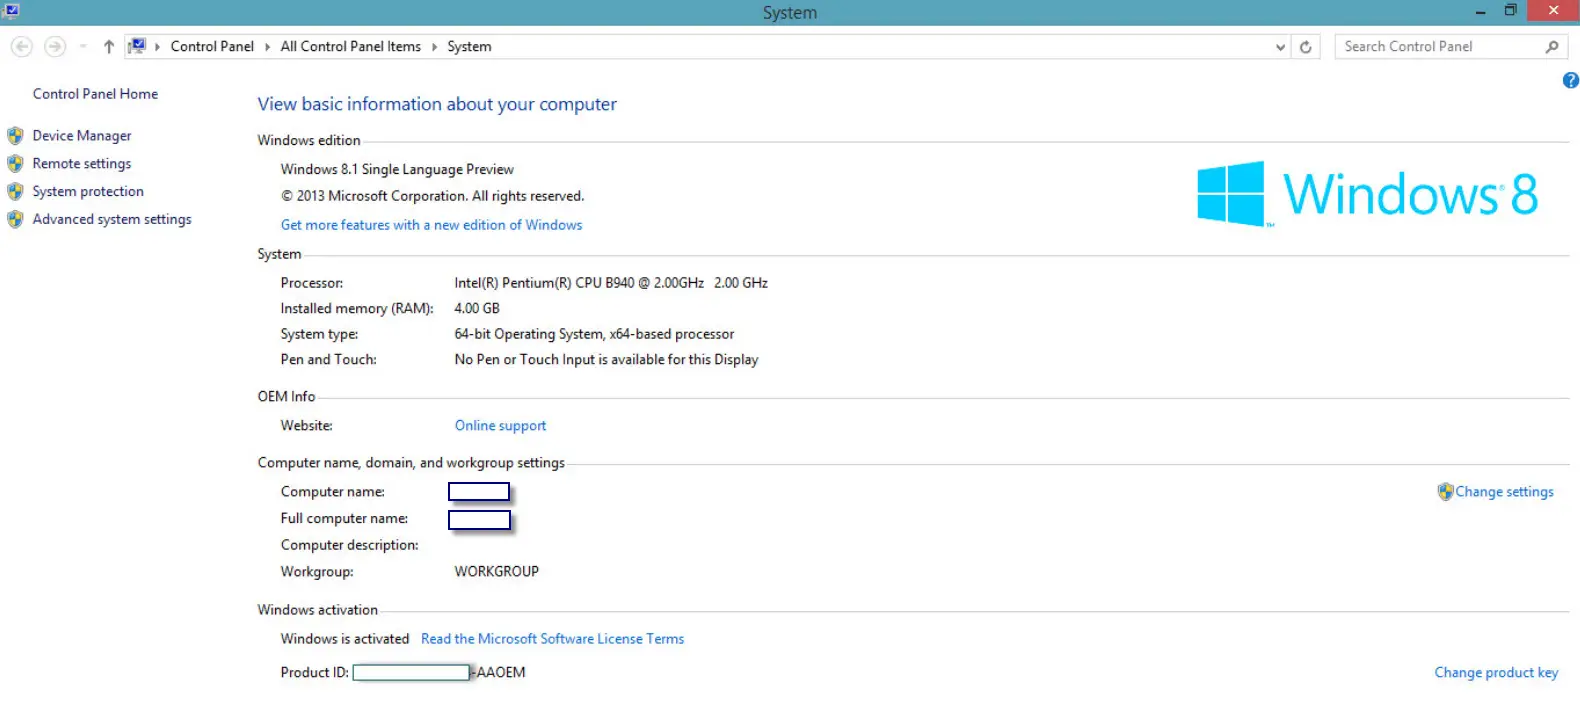The width and height of the screenshot is (1580, 706).
Task: Click the 'Intel(R) Pentium(R) CPU B940' processor value
Action: click(x=611, y=283)
